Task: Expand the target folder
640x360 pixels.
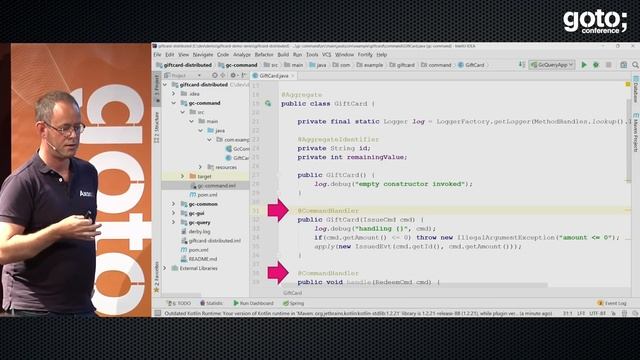Action: 182,176
